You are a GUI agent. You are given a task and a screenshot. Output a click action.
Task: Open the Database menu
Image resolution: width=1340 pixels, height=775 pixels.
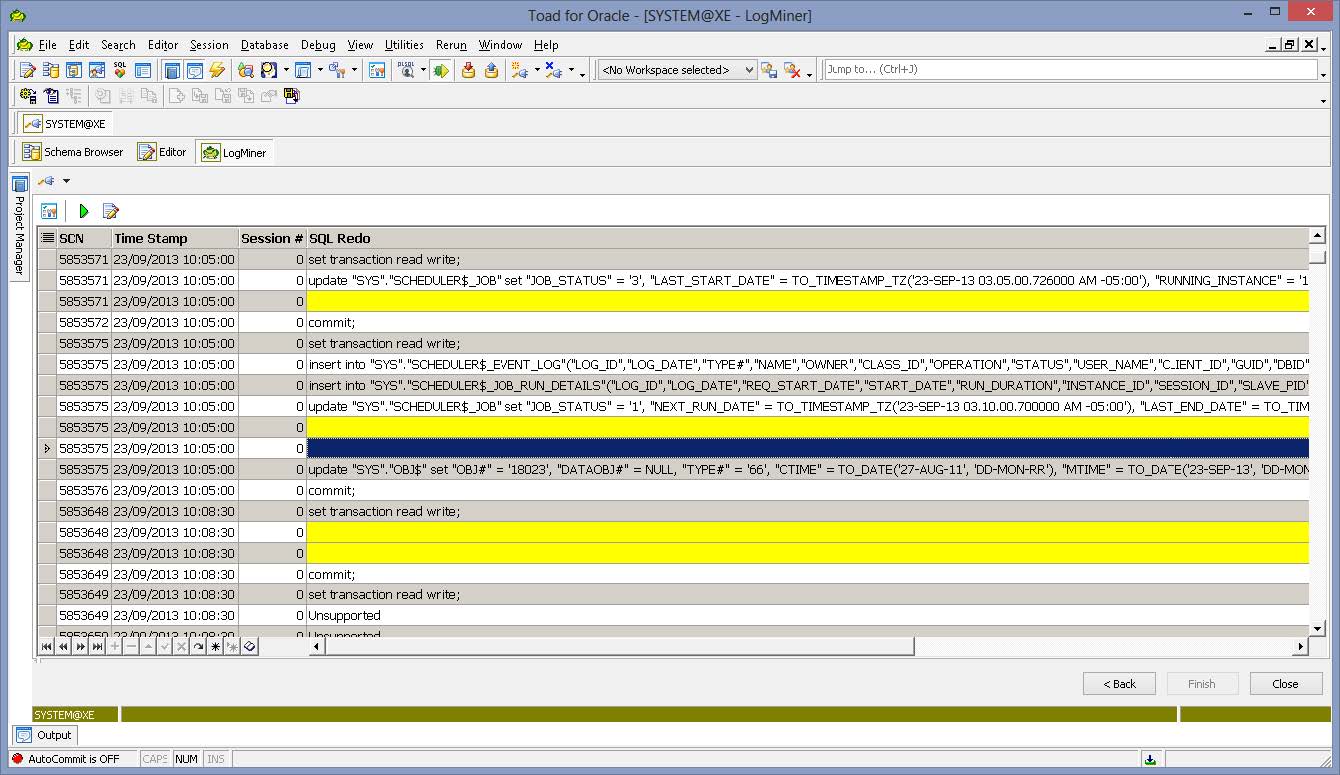tap(265, 45)
